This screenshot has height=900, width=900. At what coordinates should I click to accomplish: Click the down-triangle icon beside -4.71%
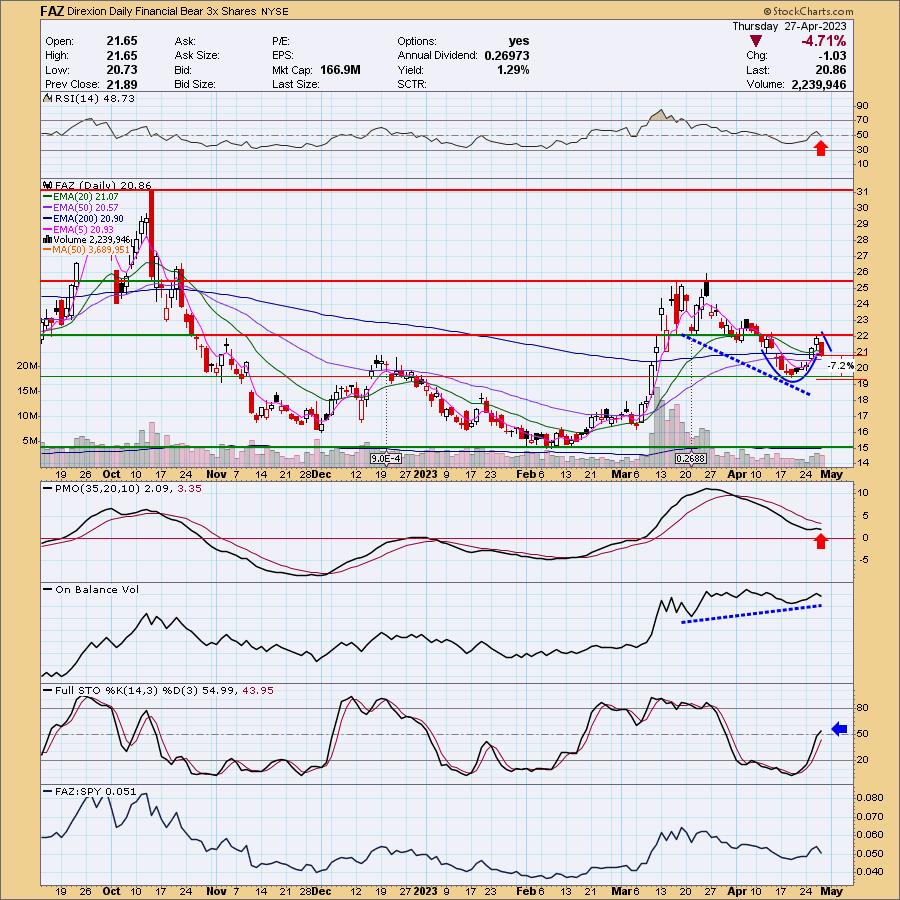[756, 41]
